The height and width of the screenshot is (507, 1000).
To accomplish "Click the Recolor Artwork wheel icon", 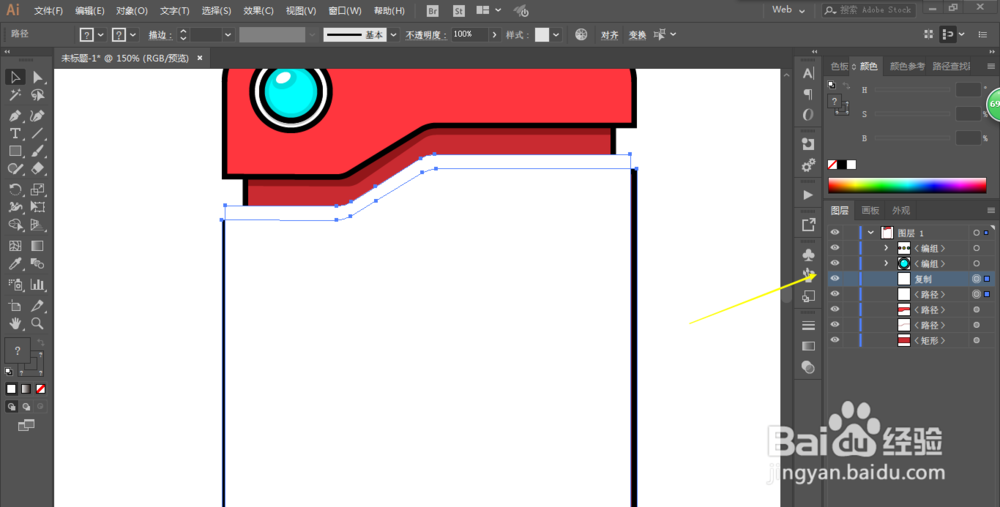I will pos(581,34).
